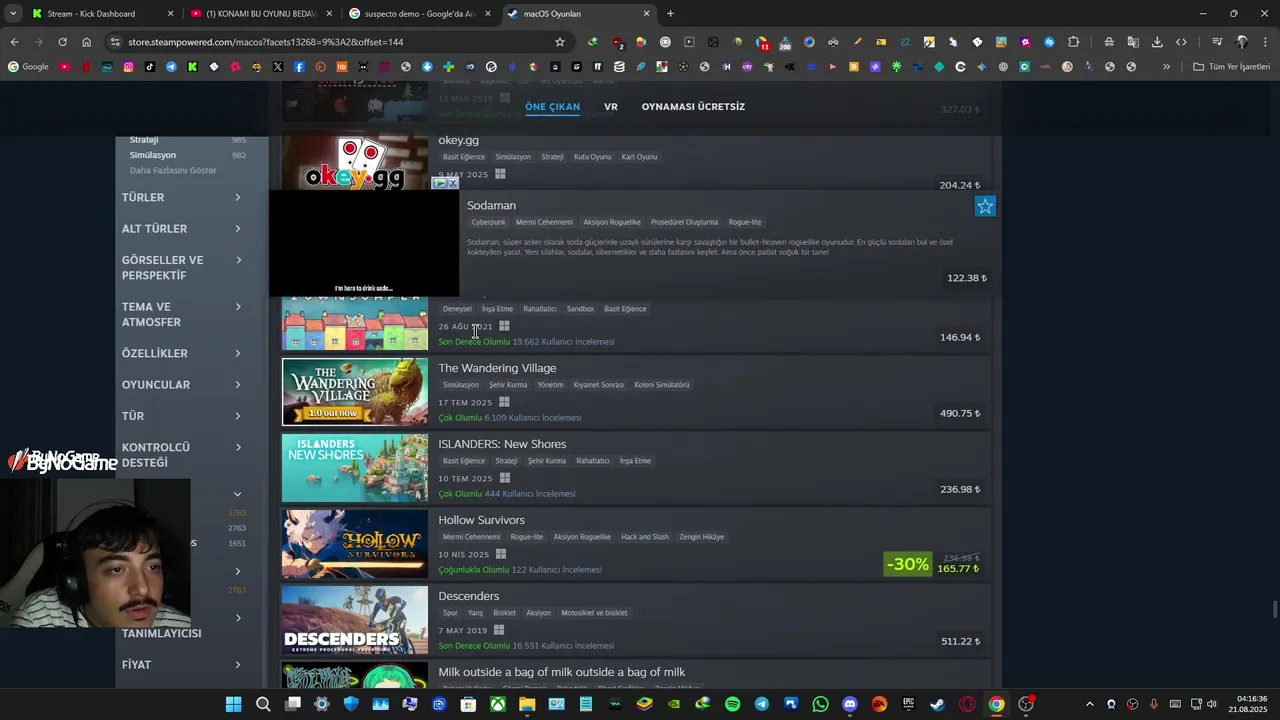Open the Chrome extensions puzzle icon
The height and width of the screenshot is (720, 1280).
[x=1073, y=42]
